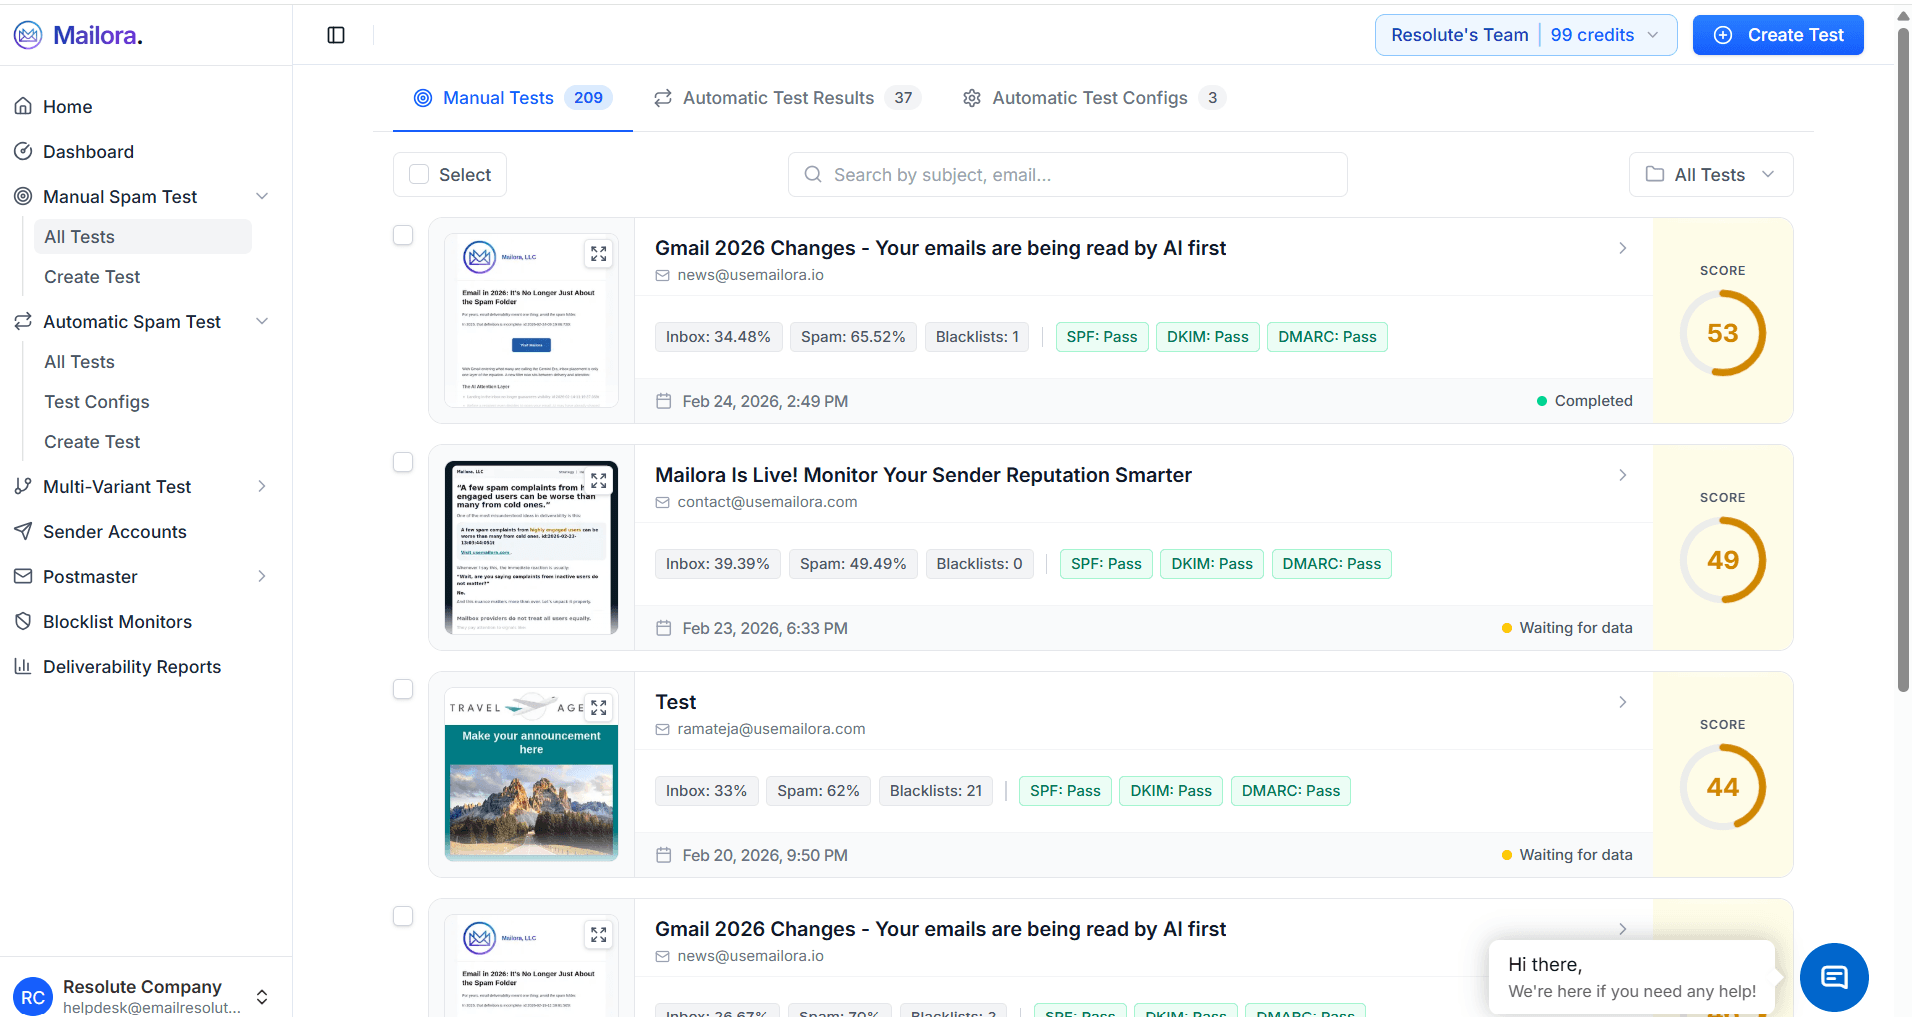The image size is (1912, 1017).
Task: Click the Mailora logo envelope icon
Action: pos(28,34)
